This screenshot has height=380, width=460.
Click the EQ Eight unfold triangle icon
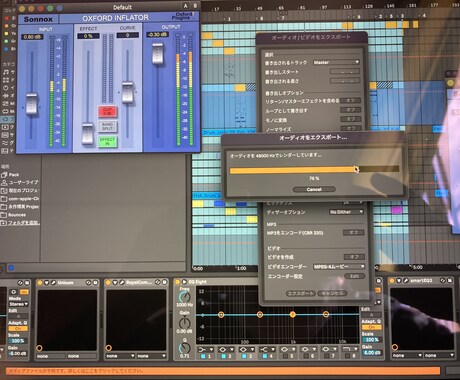(x=184, y=282)
